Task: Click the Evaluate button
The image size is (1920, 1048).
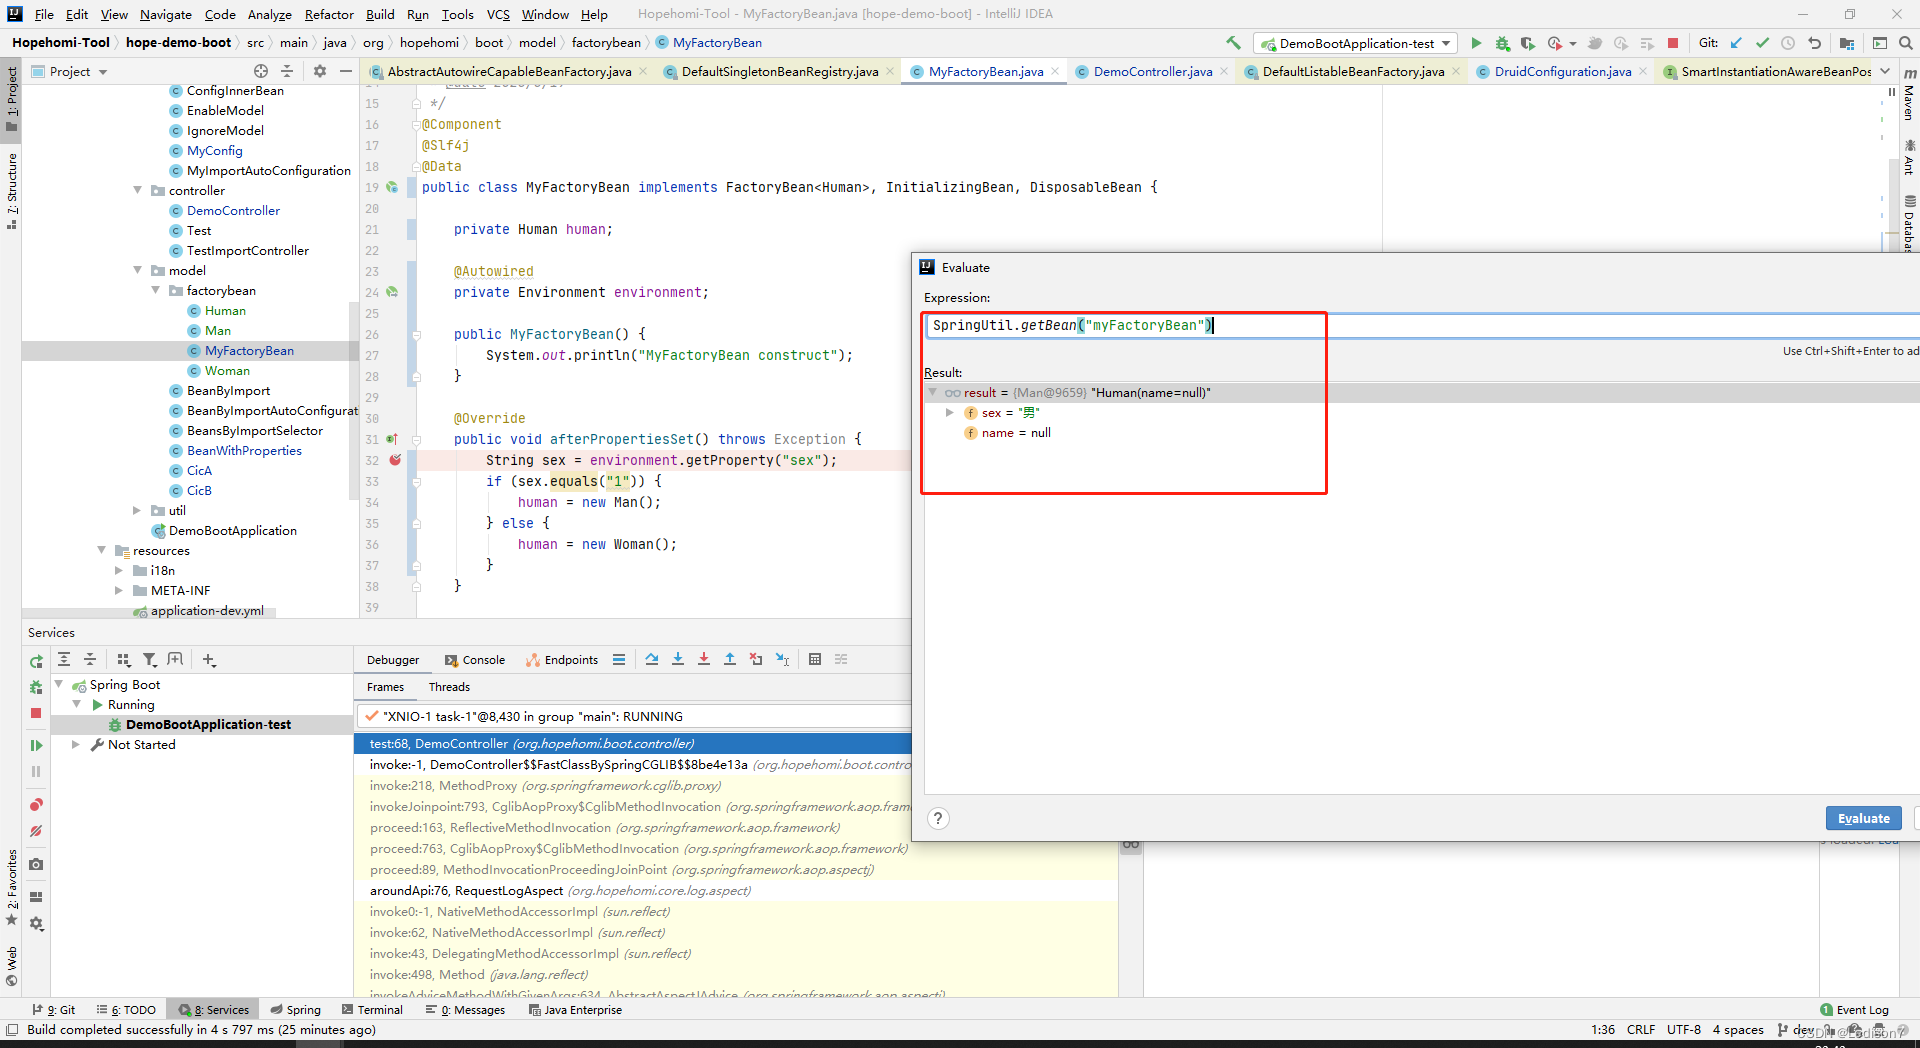Action: tap(1863, 818)
